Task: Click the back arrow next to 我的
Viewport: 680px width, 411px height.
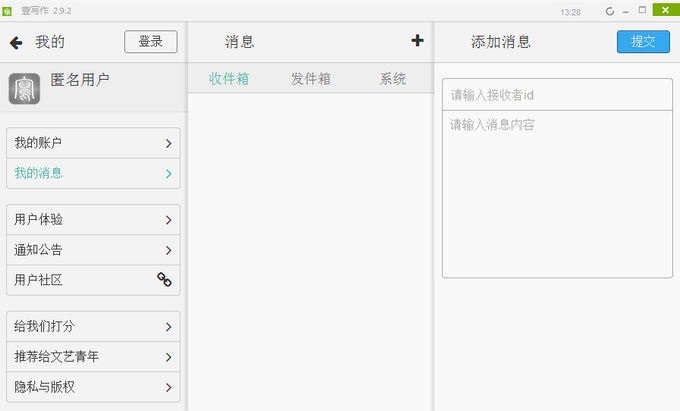Action: click(x=16, y=42)
